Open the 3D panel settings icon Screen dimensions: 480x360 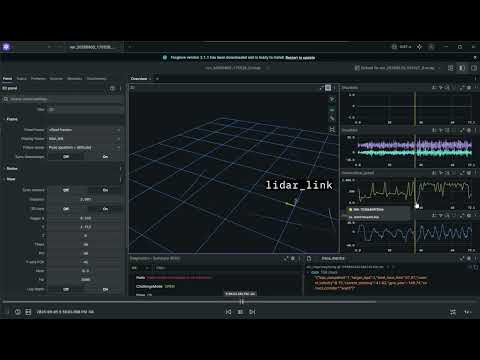328,88
